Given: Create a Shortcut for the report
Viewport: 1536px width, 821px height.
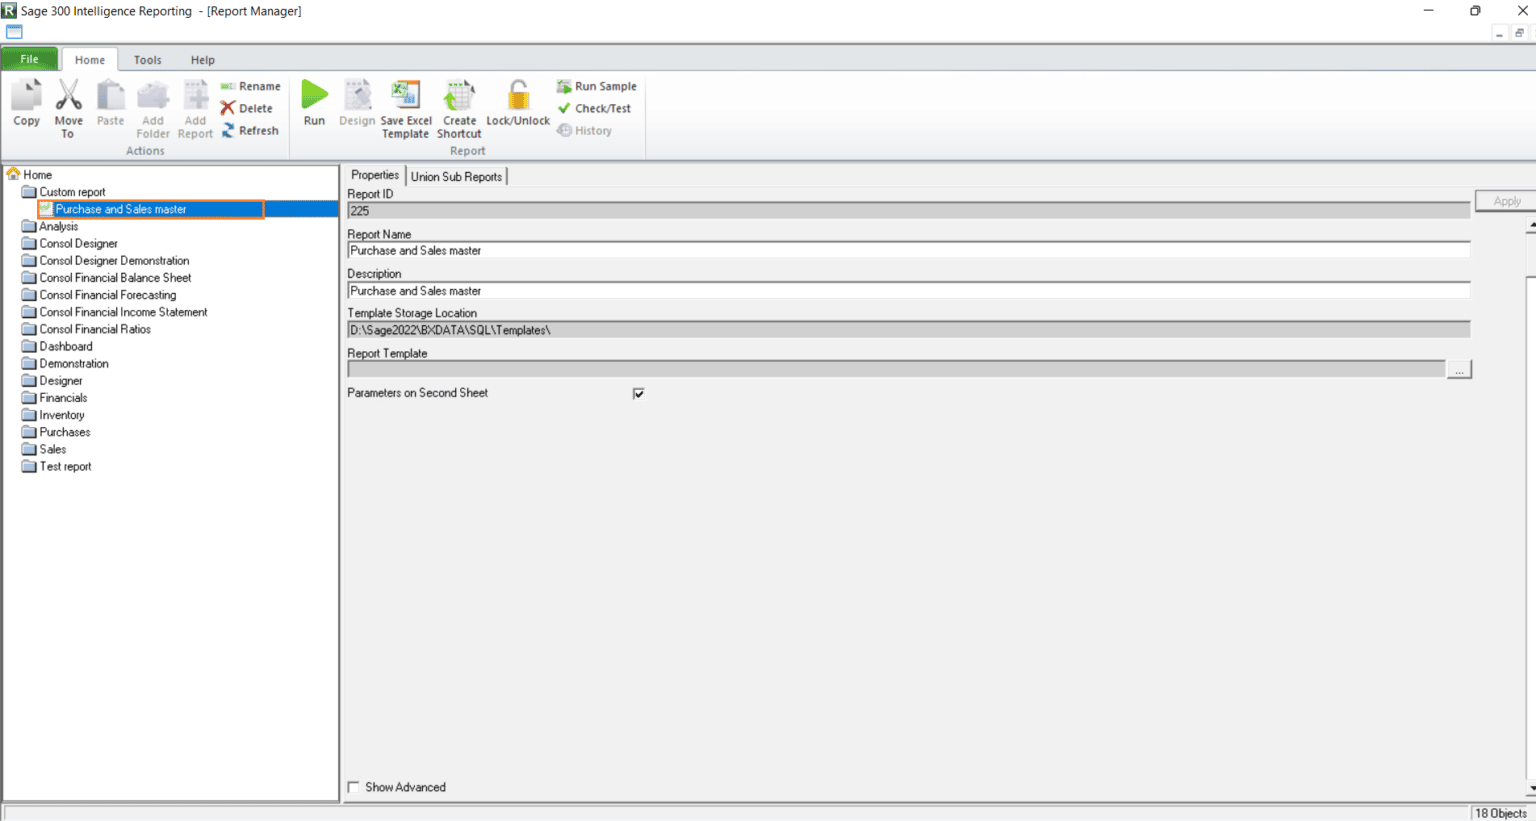Looking at the screenshot, I should (x=459, y=104).
